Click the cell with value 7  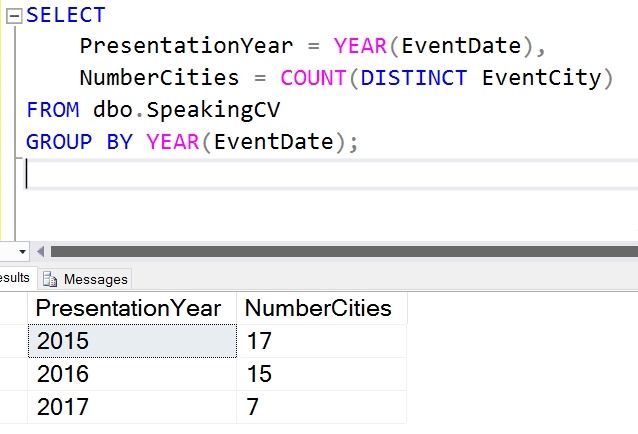tap(320, 407)
